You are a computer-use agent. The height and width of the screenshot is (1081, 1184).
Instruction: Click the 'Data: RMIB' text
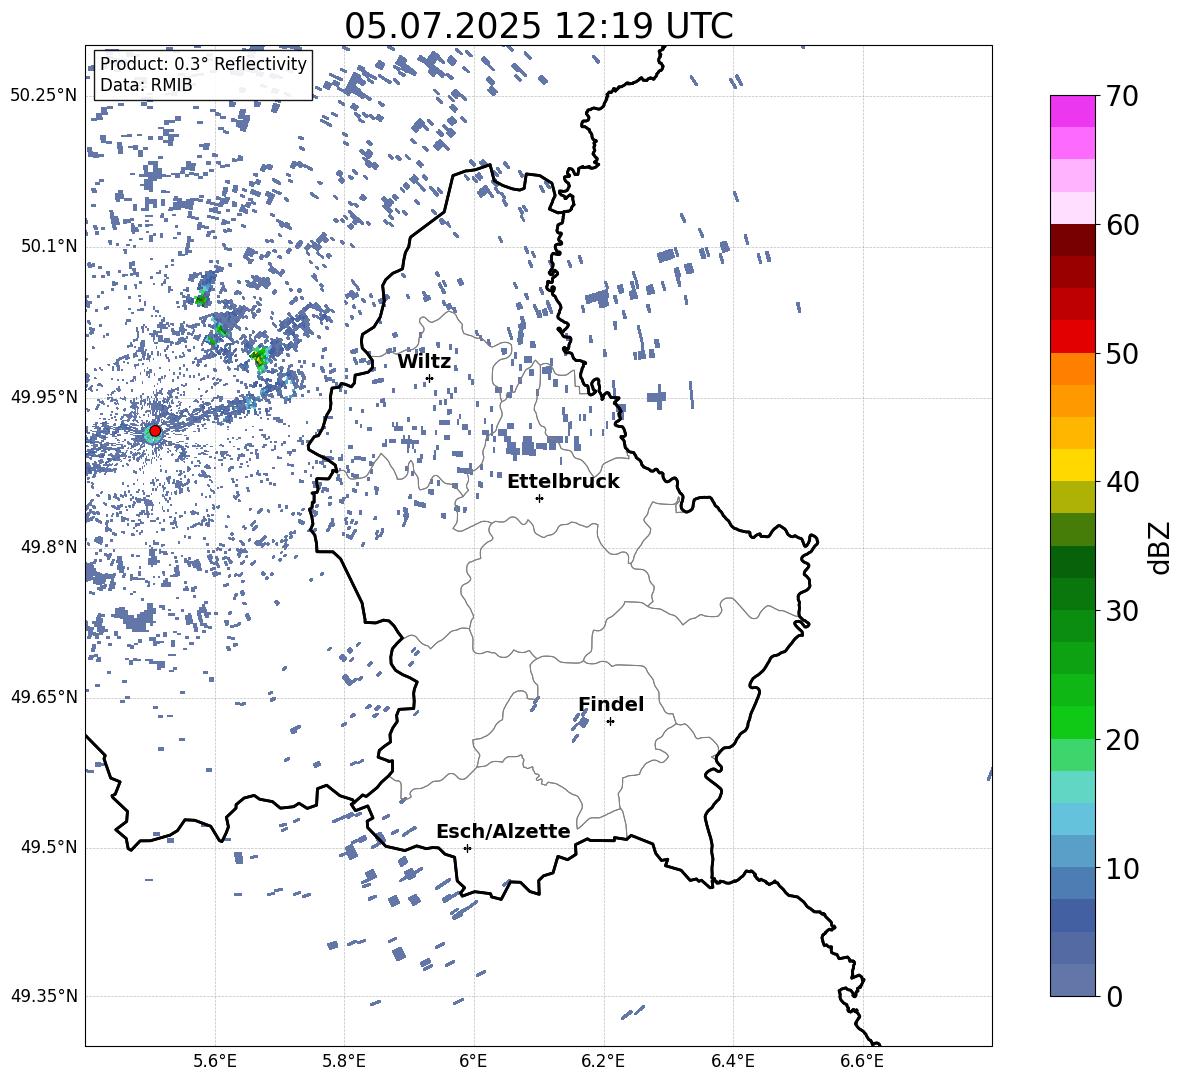pyautogui.click(x=146, y=85)
